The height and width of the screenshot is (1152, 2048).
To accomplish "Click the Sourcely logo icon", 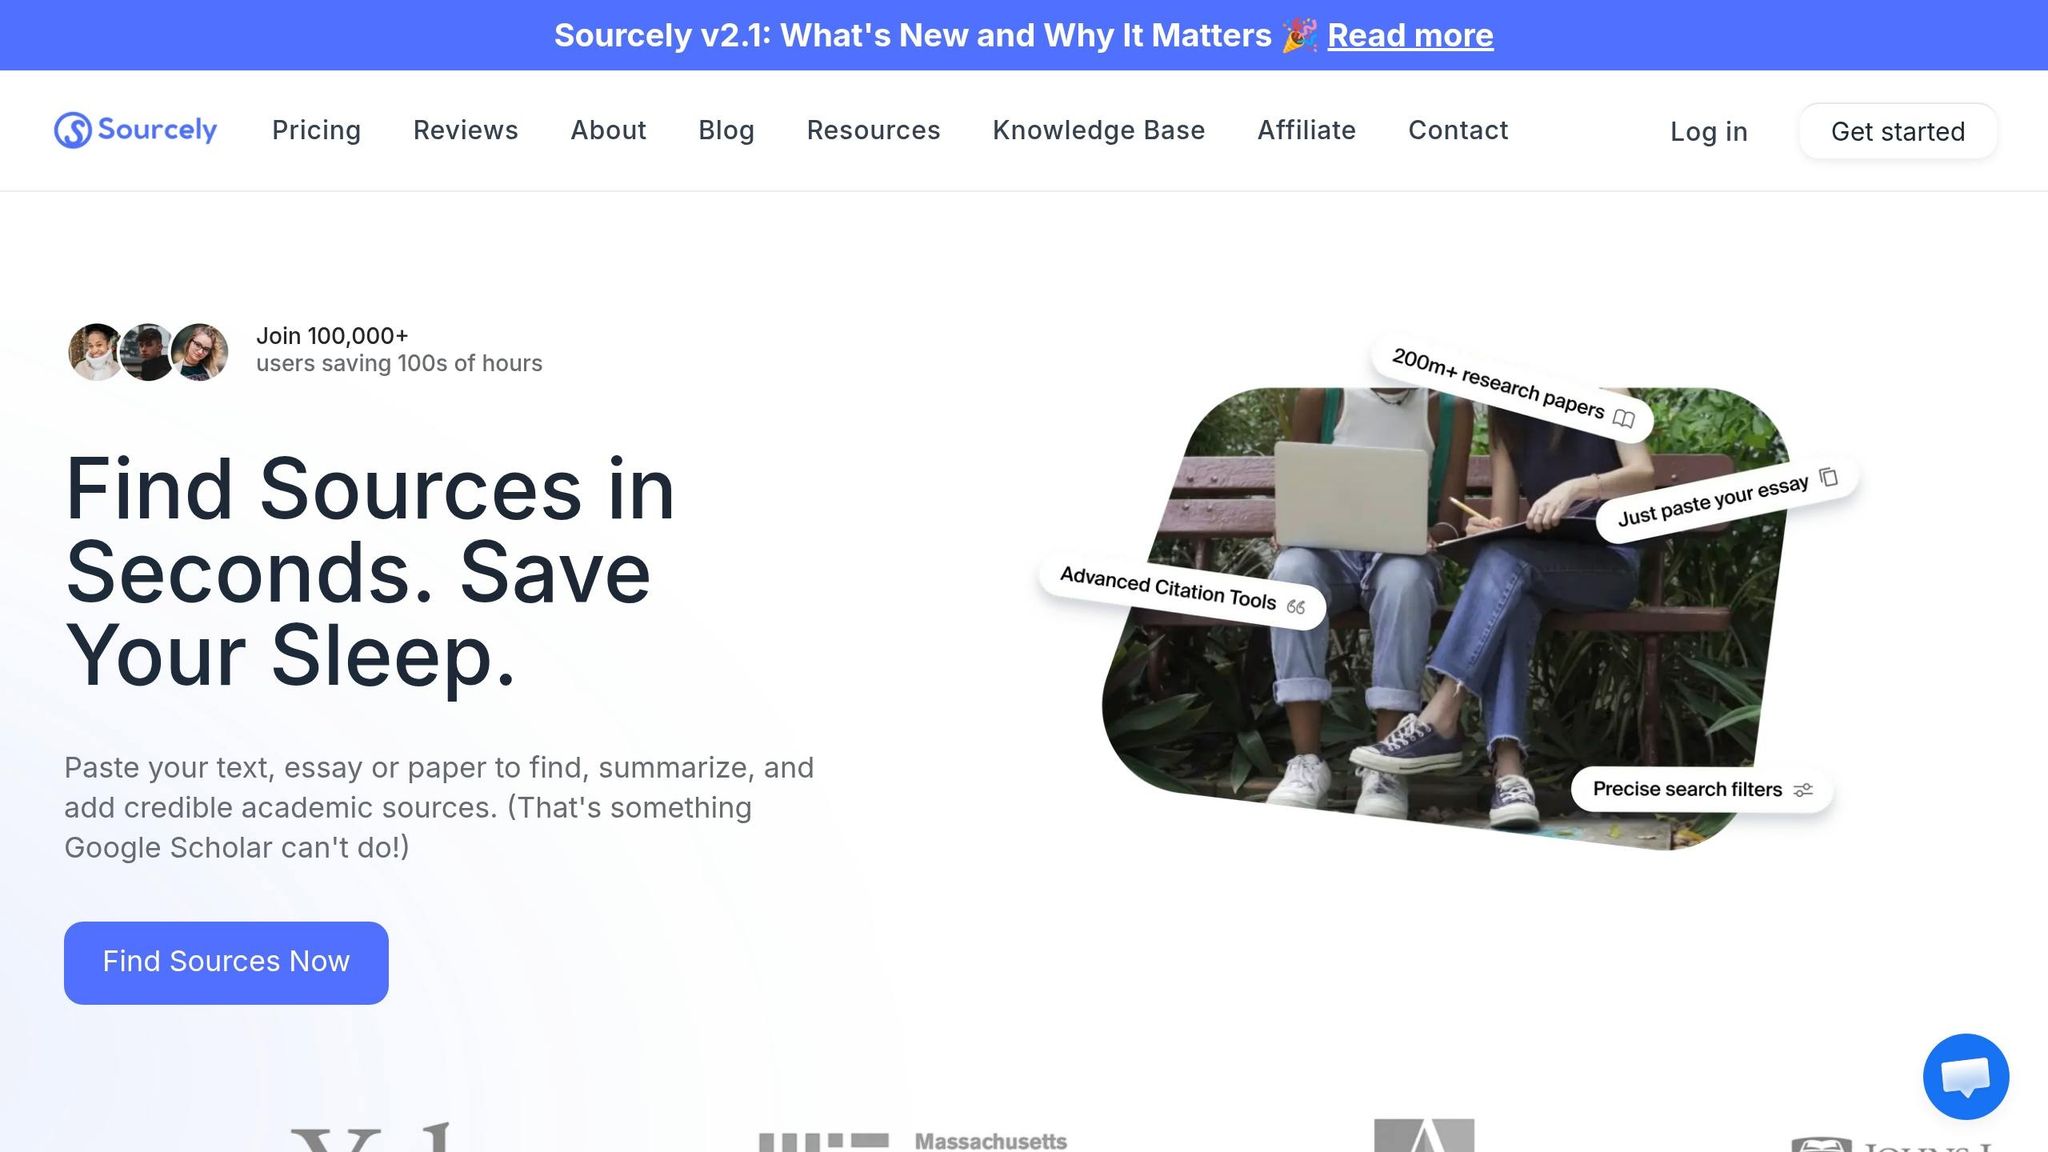I will point(73,130).
